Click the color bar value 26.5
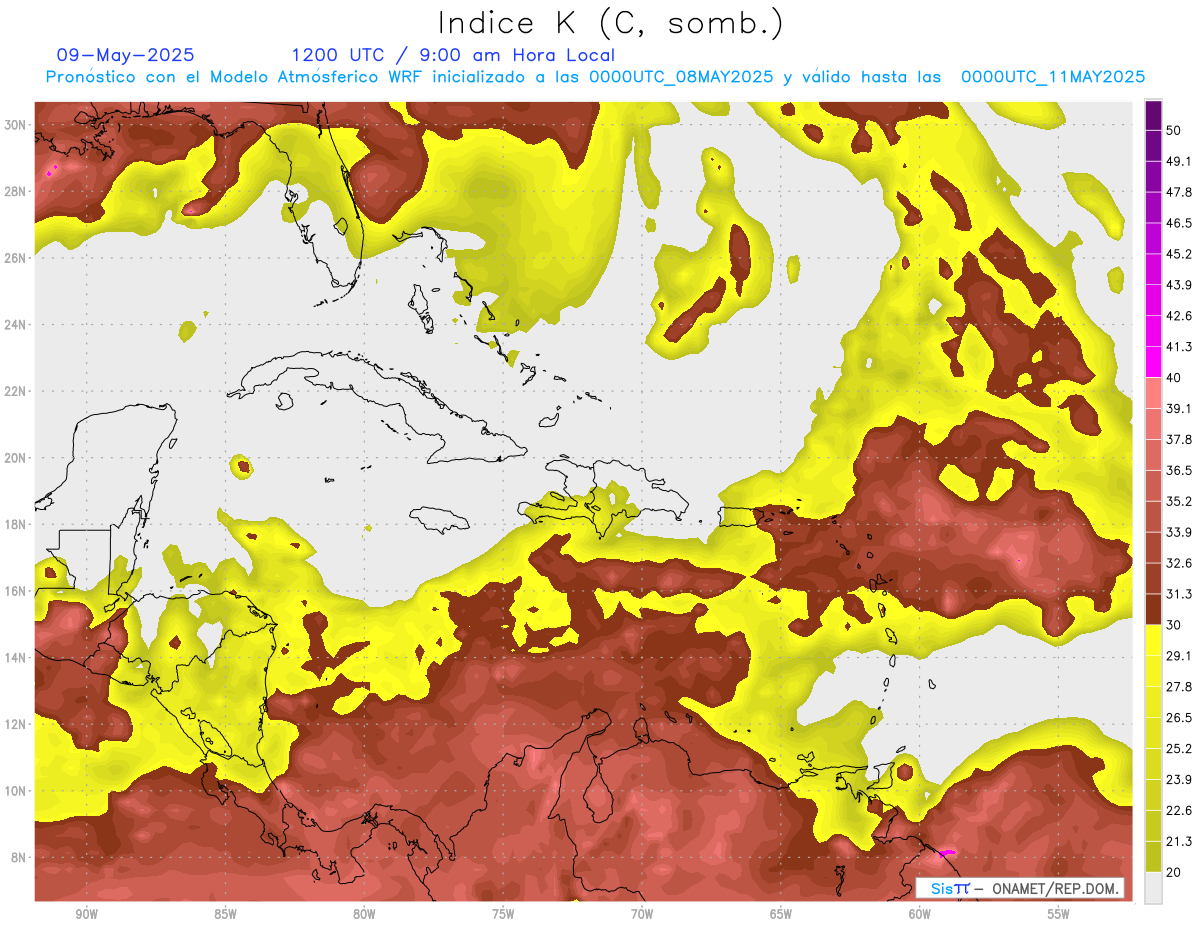 point(1180,717)
